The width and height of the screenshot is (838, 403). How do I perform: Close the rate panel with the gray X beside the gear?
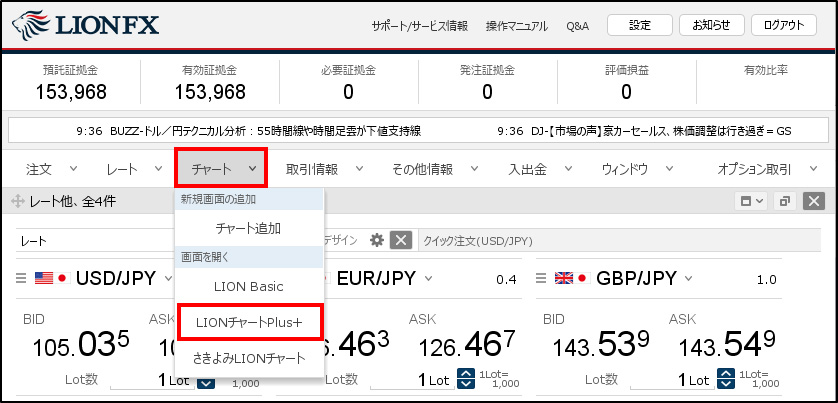click(401, 241)
